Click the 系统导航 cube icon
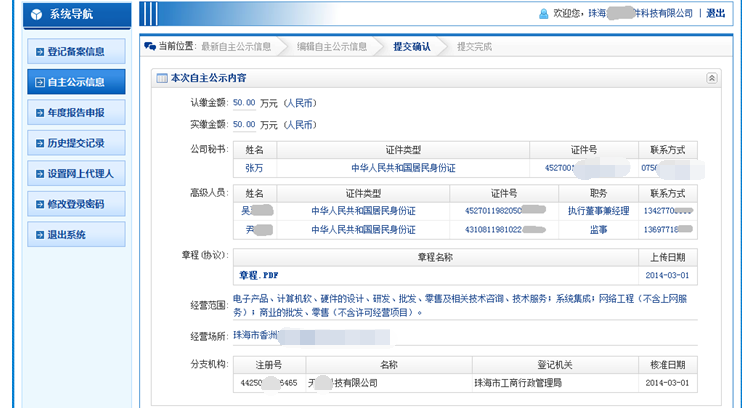Image resolution: width=747 pixels, height=414 pixels. 37,15
